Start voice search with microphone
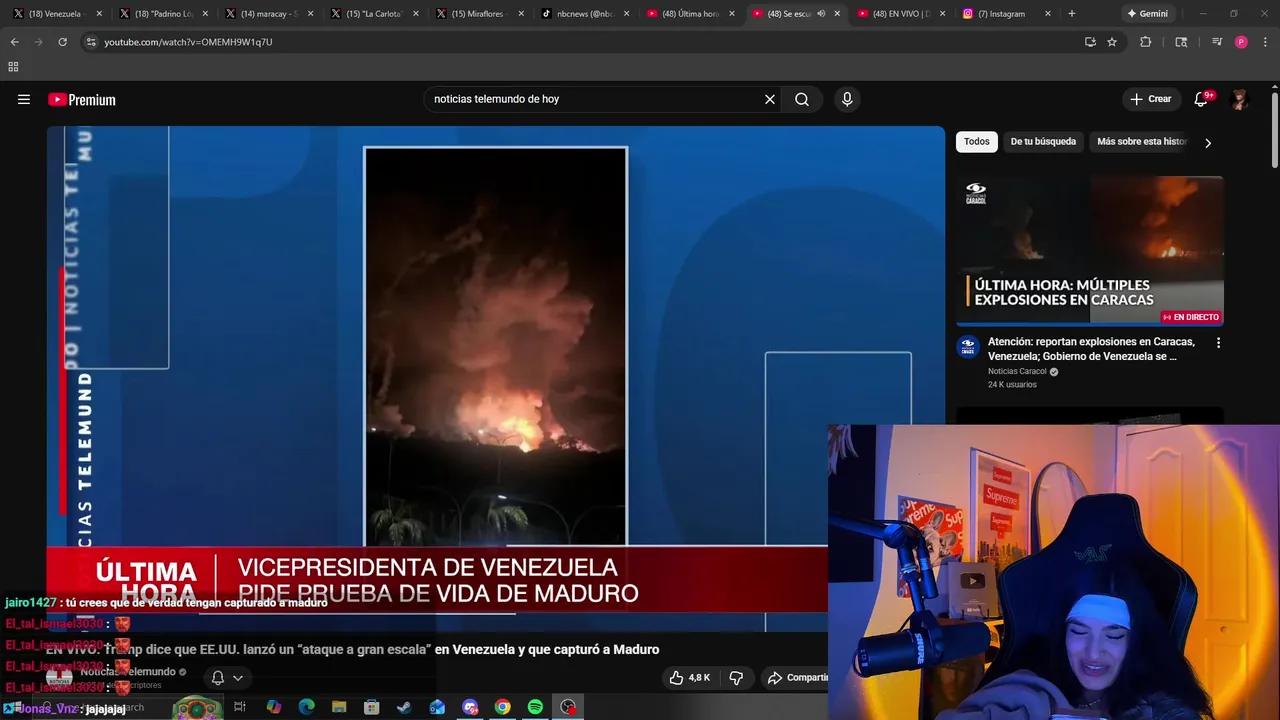Image resolution: width=1280 pixels, height=720 pixels. 847,99
